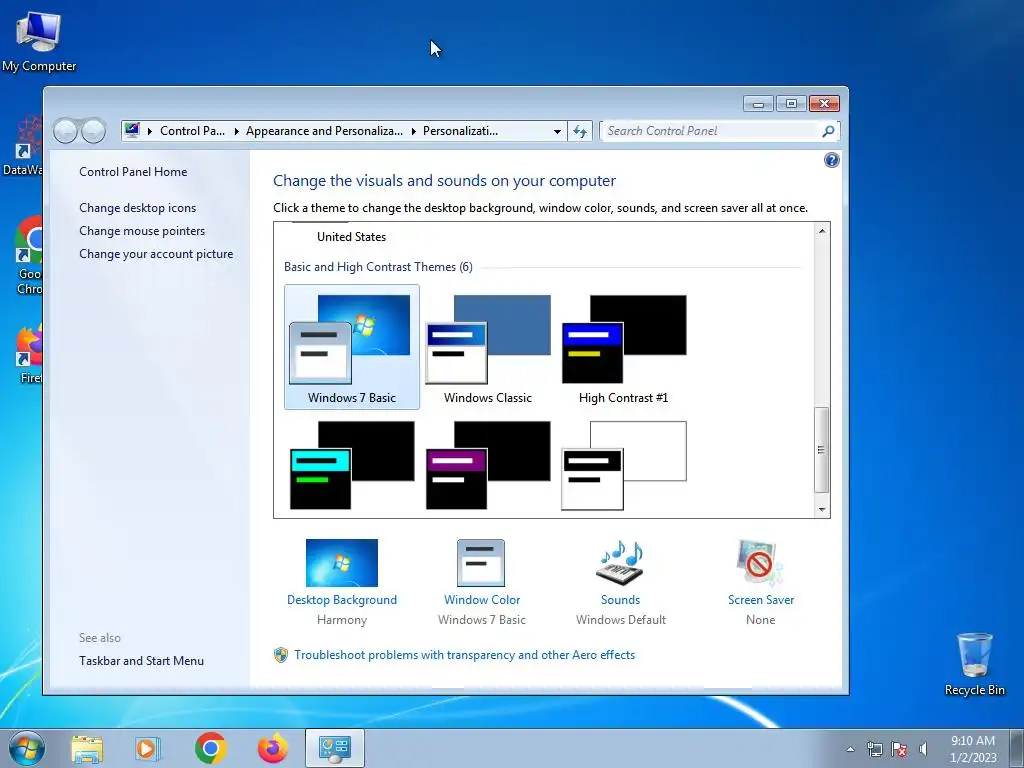Open Taskbar and Start Menu link
Screen dimensions: 1024x768
[141, 661]
